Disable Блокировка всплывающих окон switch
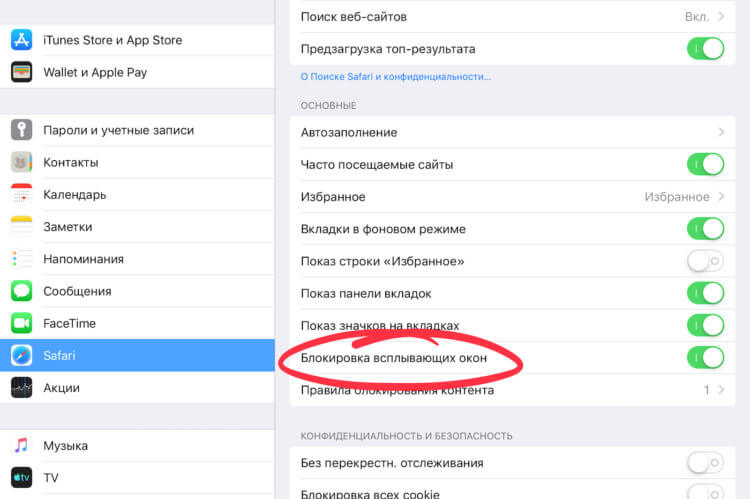Viewport: 750px width, 499px height. (706, 358)
